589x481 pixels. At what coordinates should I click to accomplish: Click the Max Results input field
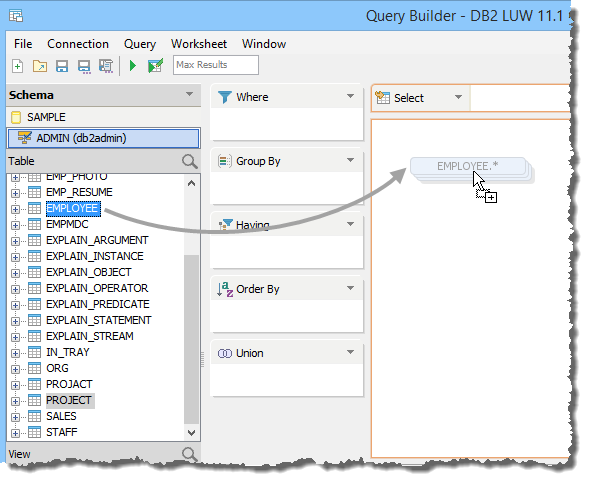[x=216, y=65]
